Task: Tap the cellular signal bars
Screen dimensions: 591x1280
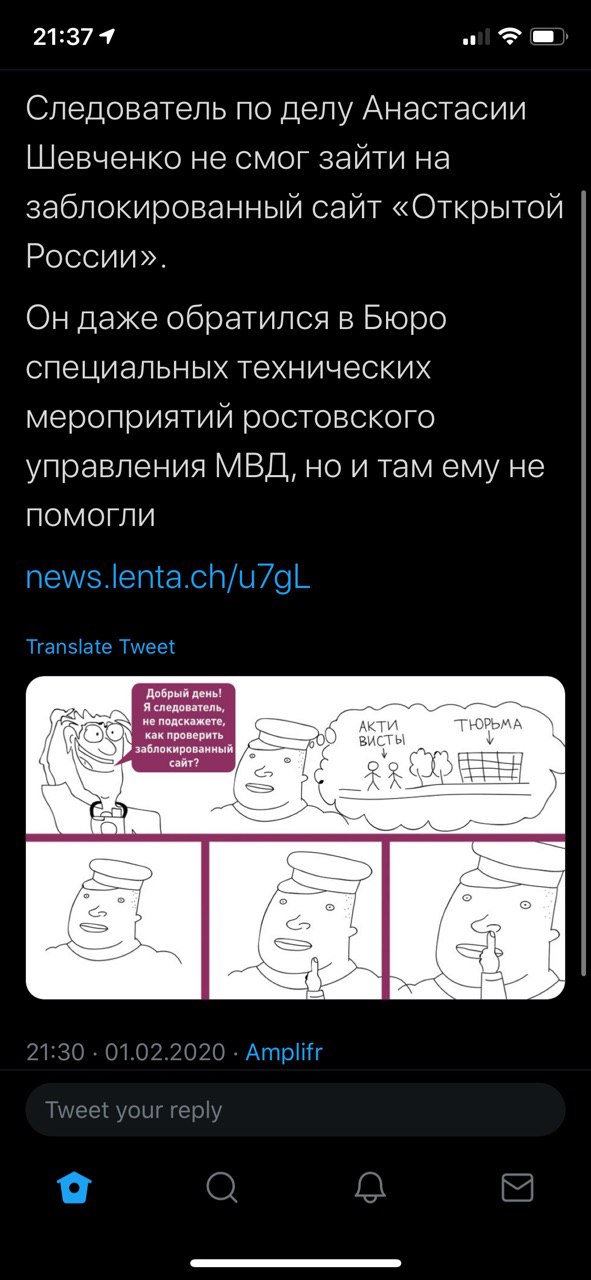Action: coord(477,37)
